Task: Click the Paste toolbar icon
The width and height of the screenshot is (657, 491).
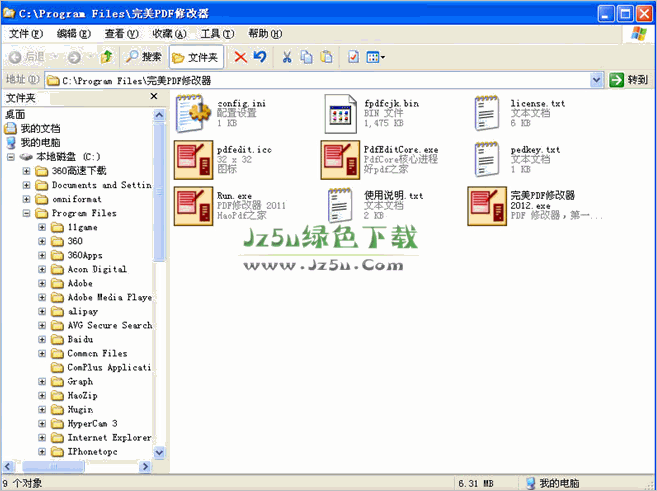Action: pos(326,57)
